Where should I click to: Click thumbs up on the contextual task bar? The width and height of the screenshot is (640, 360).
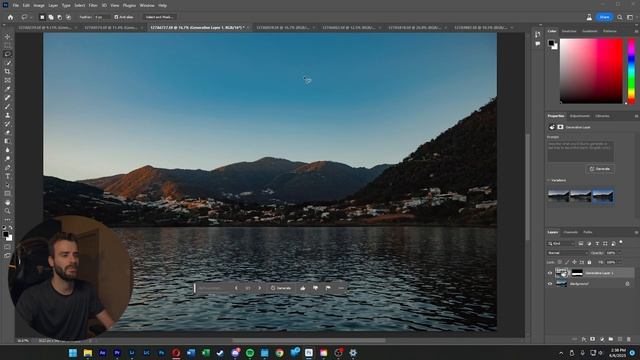302,288
